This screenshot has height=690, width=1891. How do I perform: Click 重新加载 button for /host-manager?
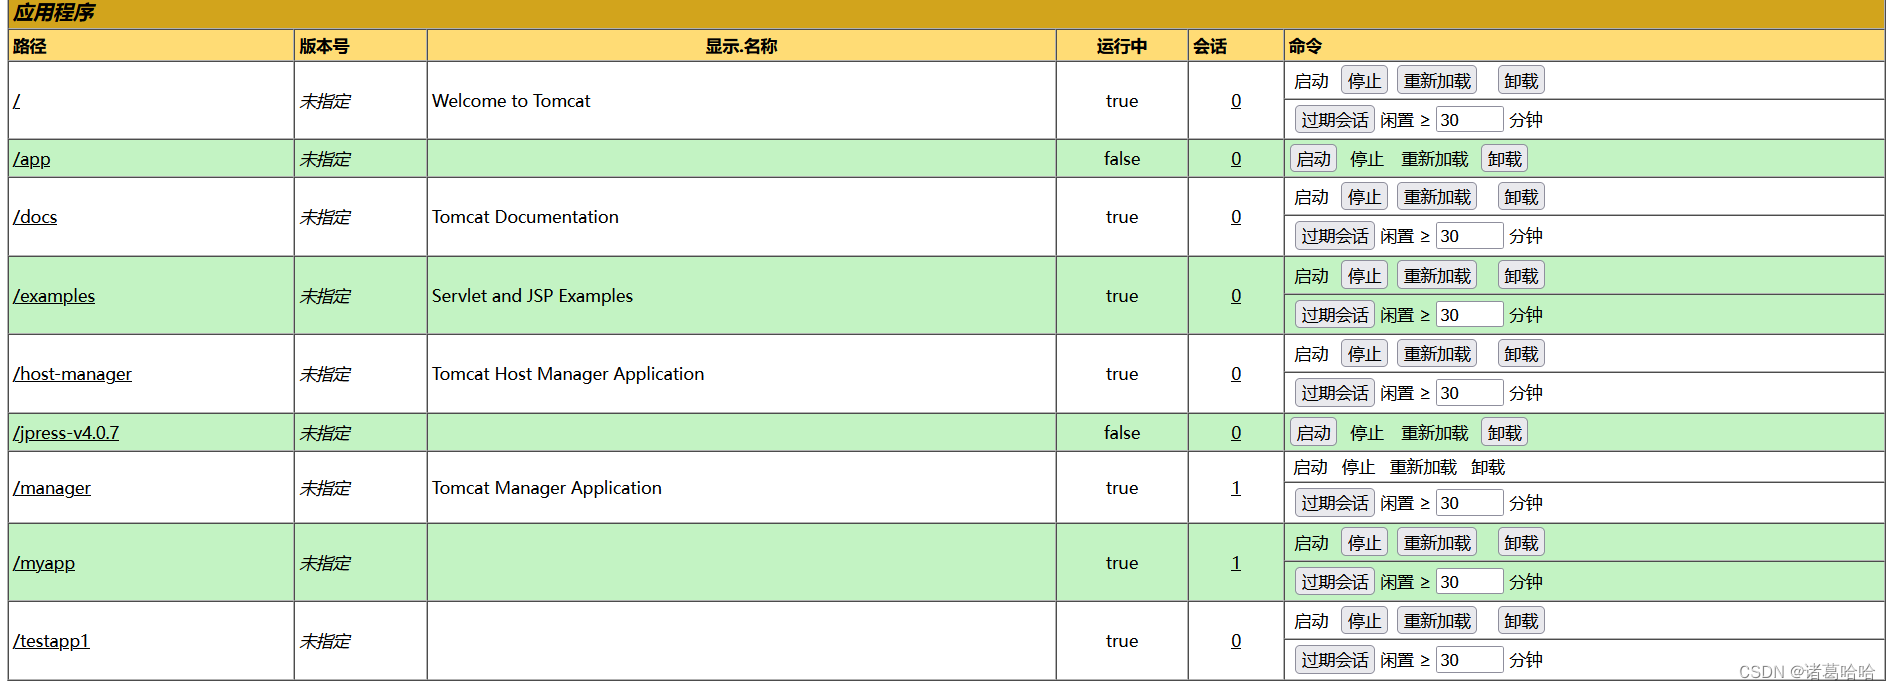[1437, 354]
